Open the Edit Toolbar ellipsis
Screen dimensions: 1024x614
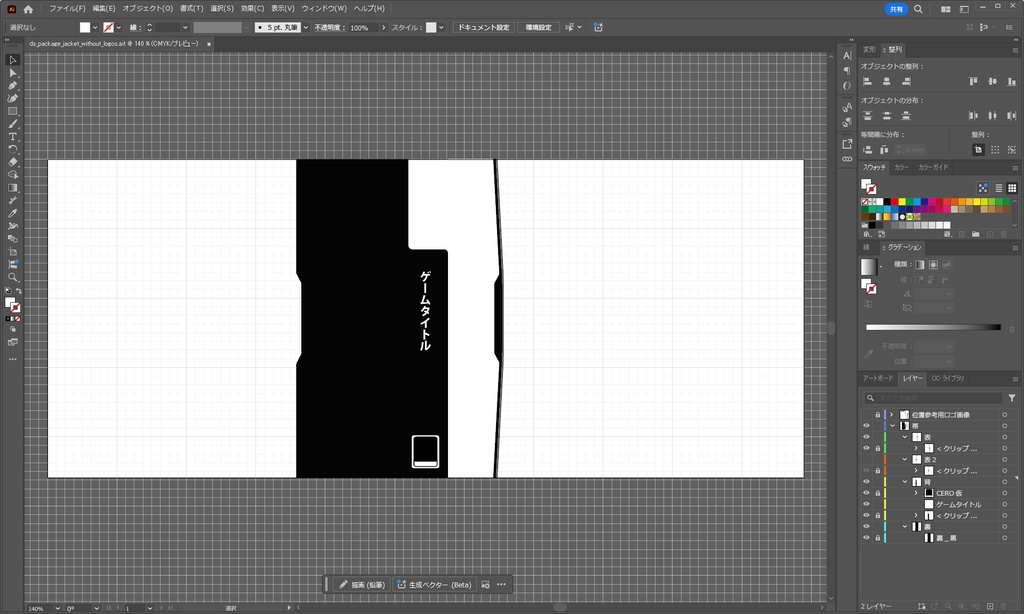(12, 359)
